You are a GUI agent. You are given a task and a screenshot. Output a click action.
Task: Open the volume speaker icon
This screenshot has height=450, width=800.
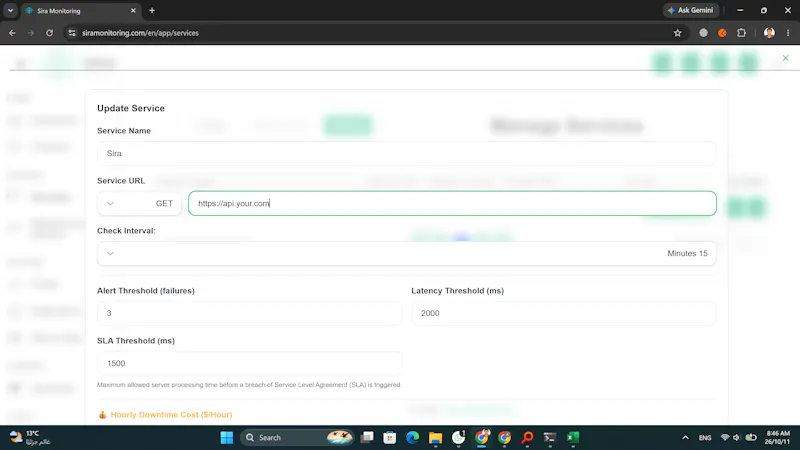(x=736, y=437)
